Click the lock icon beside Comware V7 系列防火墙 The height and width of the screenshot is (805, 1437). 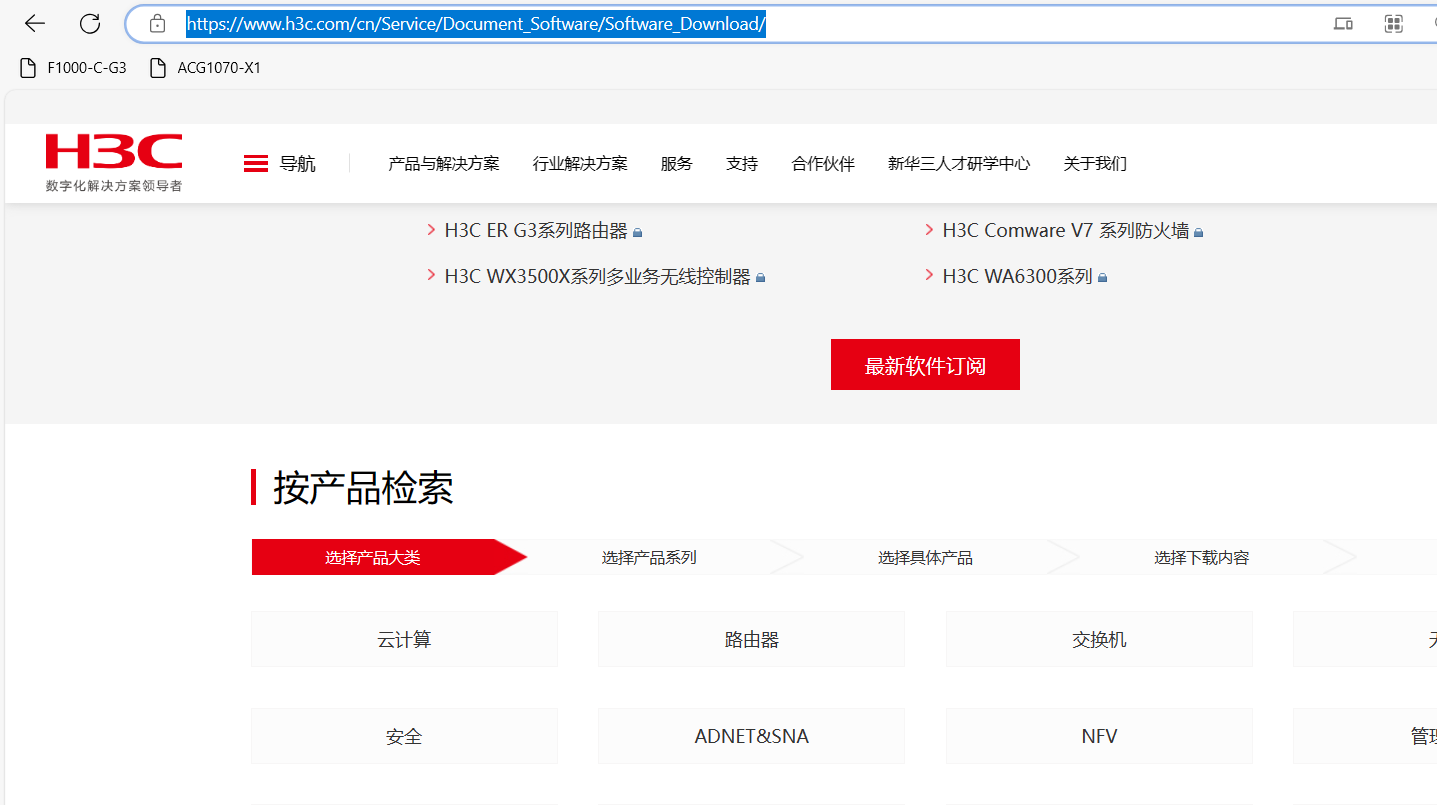point(1199,233)
